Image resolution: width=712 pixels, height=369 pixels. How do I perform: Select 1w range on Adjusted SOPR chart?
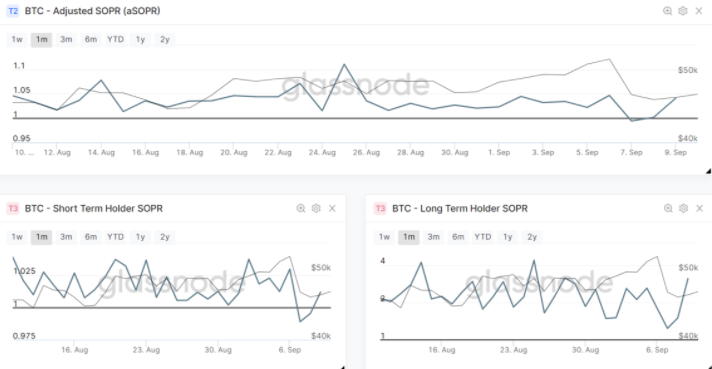click(17, 39)
